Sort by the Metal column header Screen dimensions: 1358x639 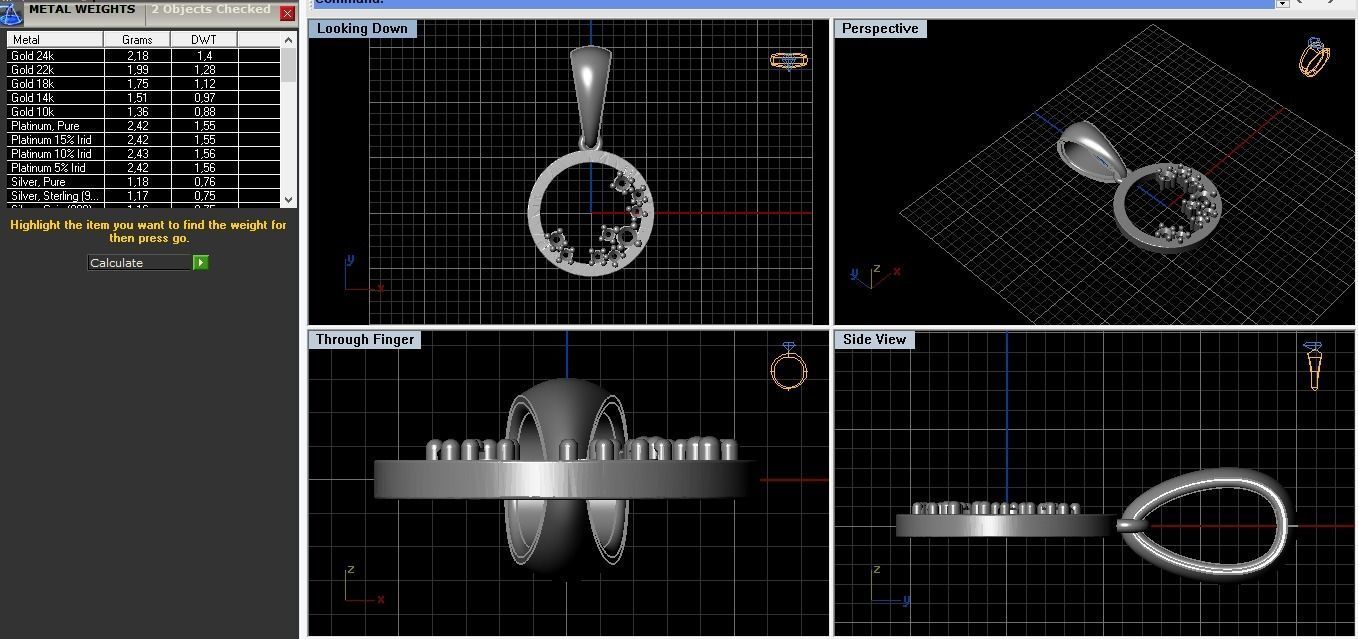(x=55, y=39)
